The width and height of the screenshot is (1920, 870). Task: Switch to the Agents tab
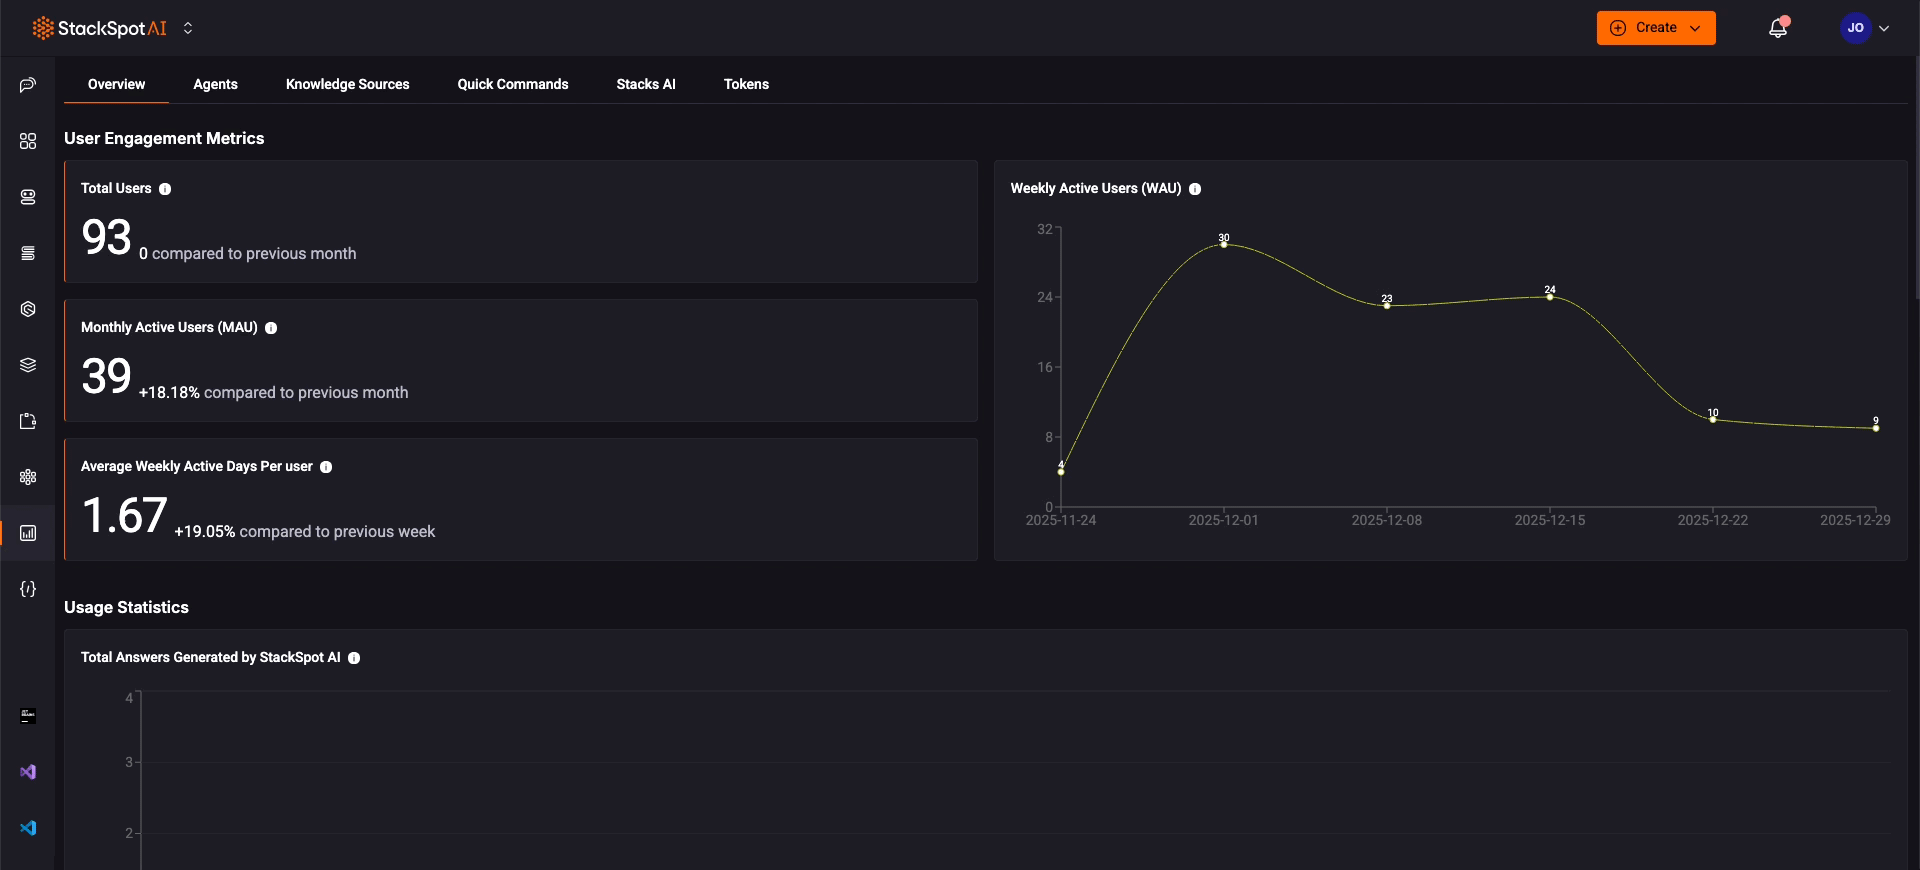(x=215, y=84)
